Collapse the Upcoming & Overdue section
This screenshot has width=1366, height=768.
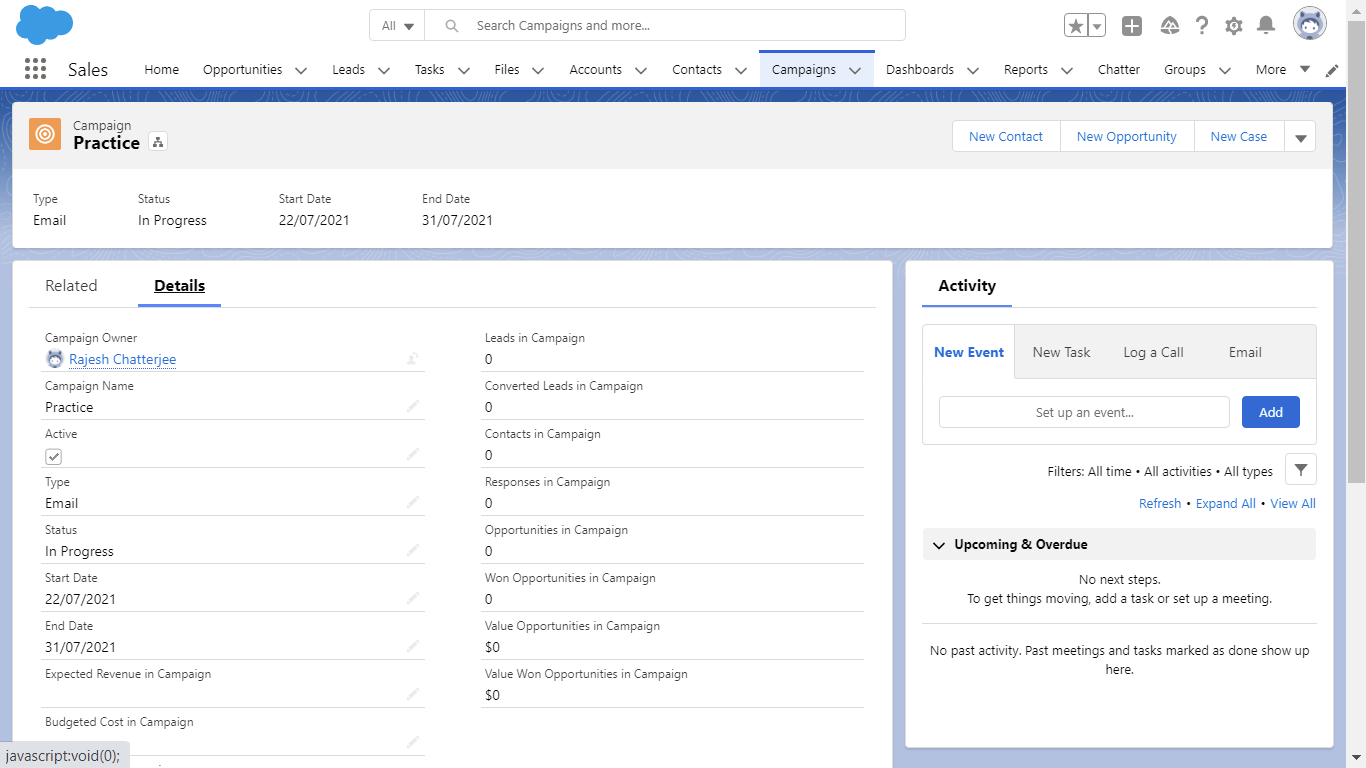pyautogui.click(x=939, y=545)
